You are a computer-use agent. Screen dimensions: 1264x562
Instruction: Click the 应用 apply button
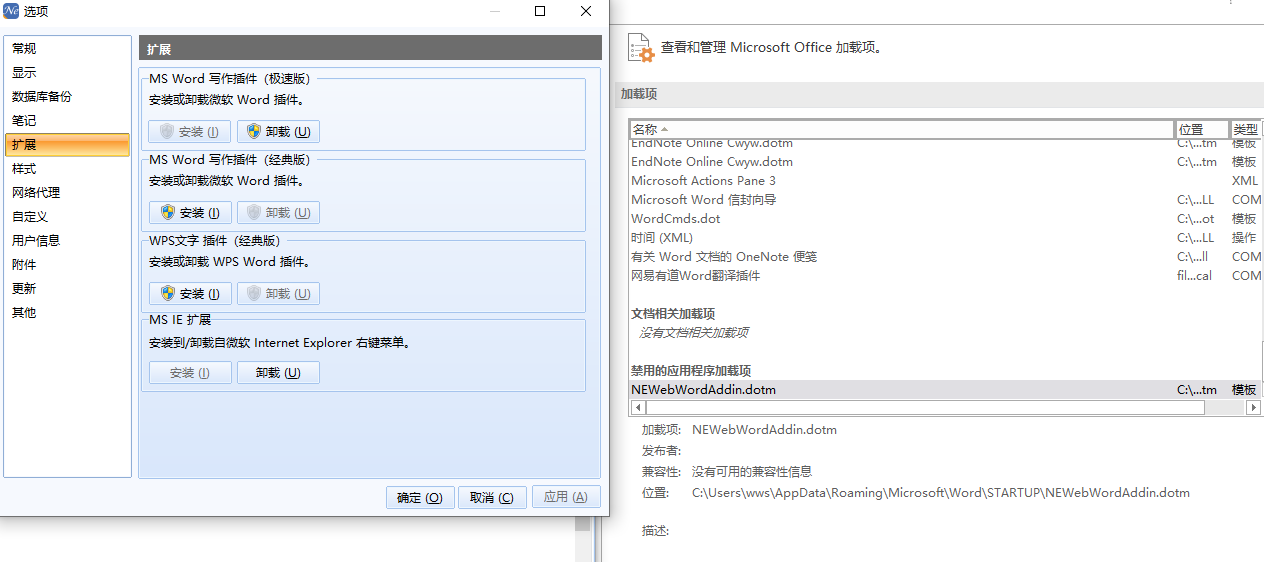(566, 497)
